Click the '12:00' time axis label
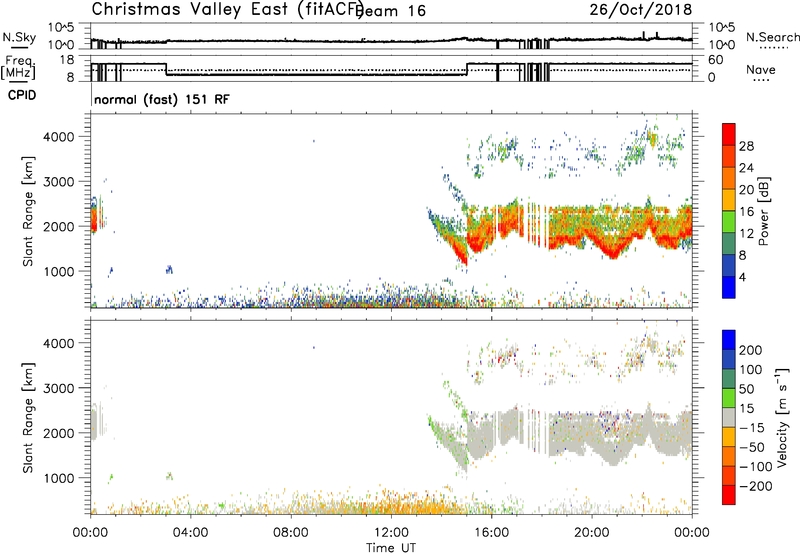This screenshot has width=800, height=554. pyautogui.click(x=391, y=533)
